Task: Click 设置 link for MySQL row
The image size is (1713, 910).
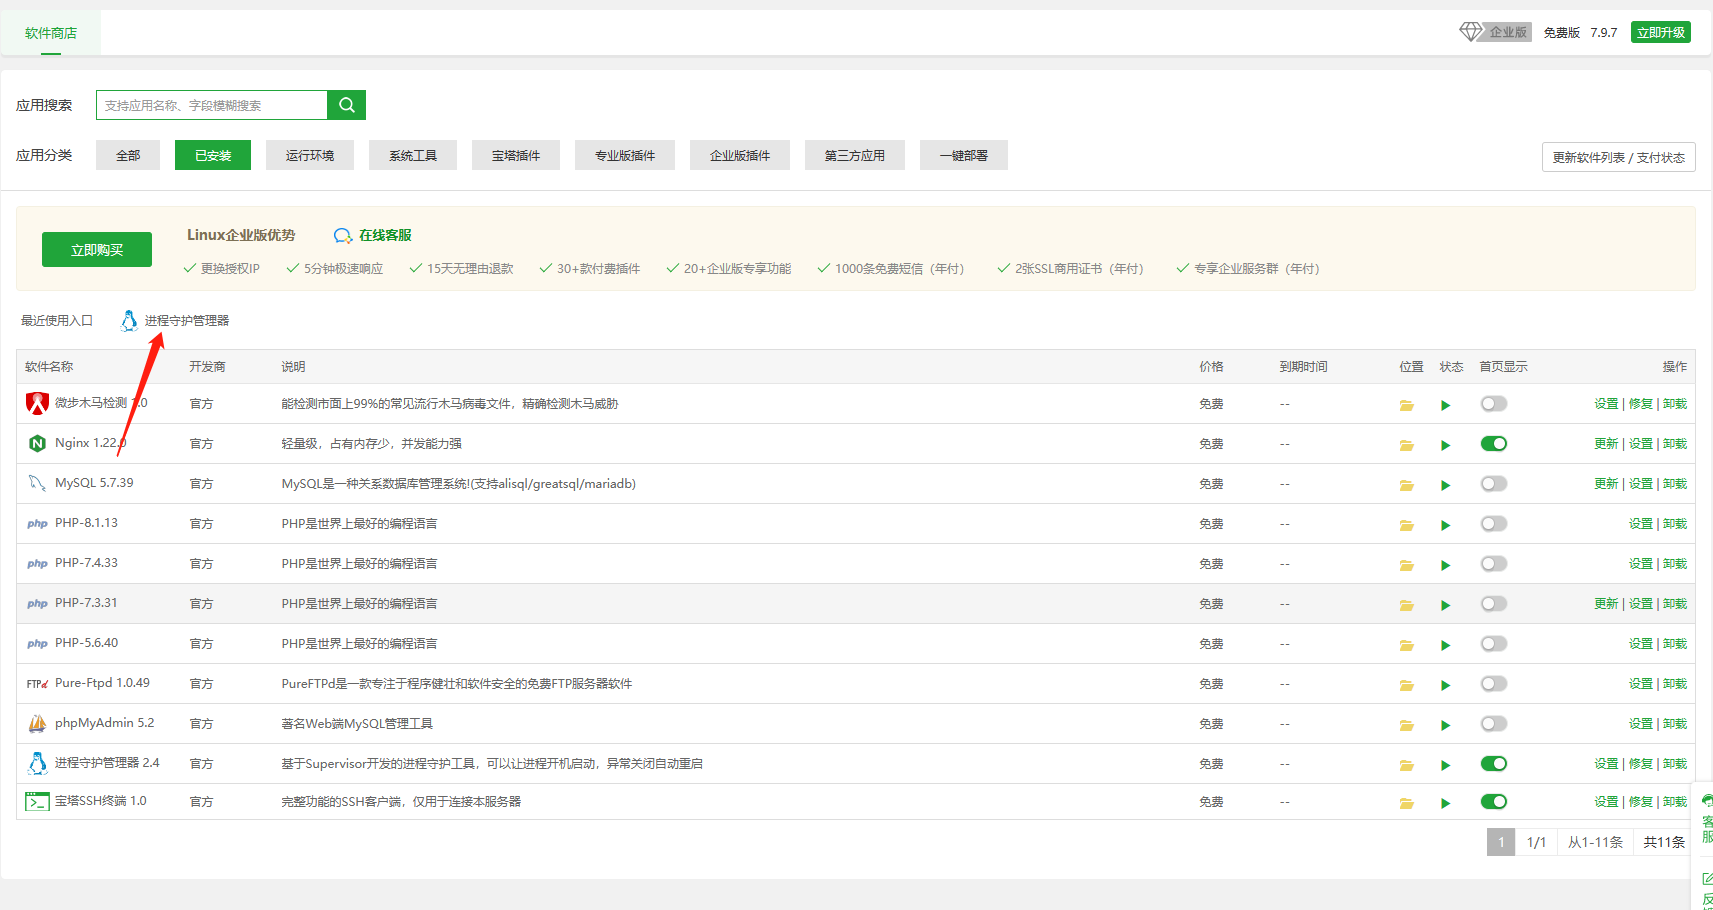Action: click(x=1641, y=484)
